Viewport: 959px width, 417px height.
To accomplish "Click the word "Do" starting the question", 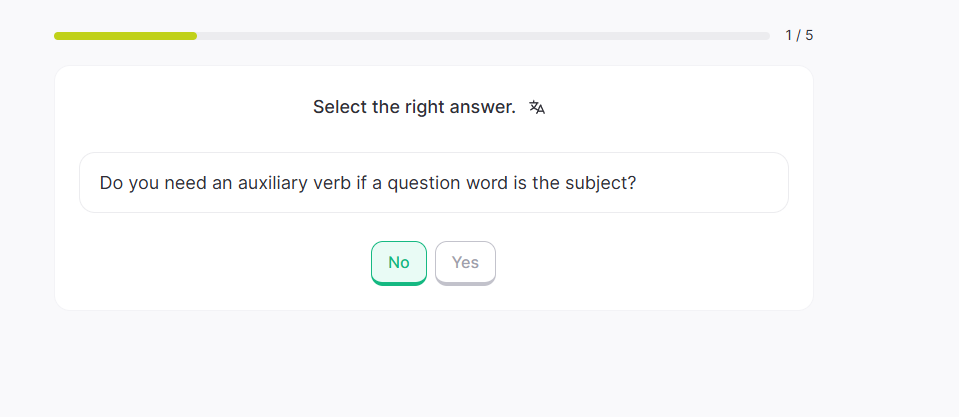I will click(x=111, y=183).
